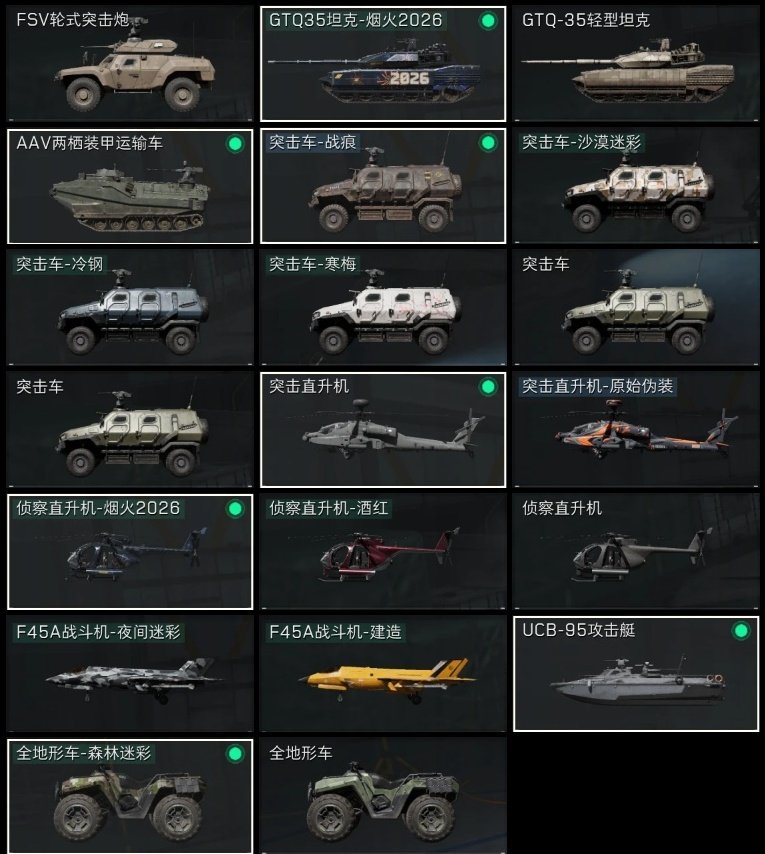Select the 突击车-战痕 vehicle image
Image resolution: width=765 pixels, height=854 pixels.
(385, 192)
